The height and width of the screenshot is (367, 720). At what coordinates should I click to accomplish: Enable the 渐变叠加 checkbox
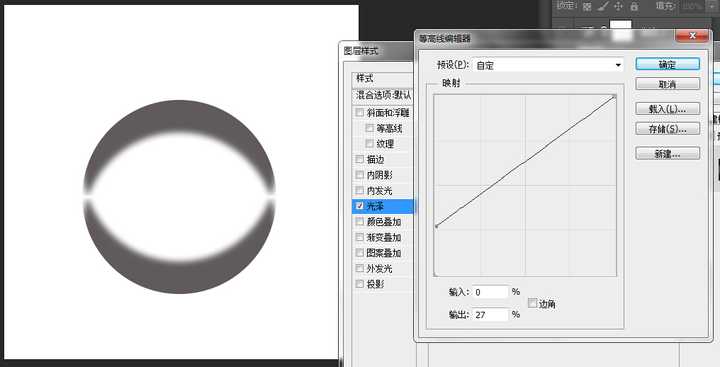[359, 237]
